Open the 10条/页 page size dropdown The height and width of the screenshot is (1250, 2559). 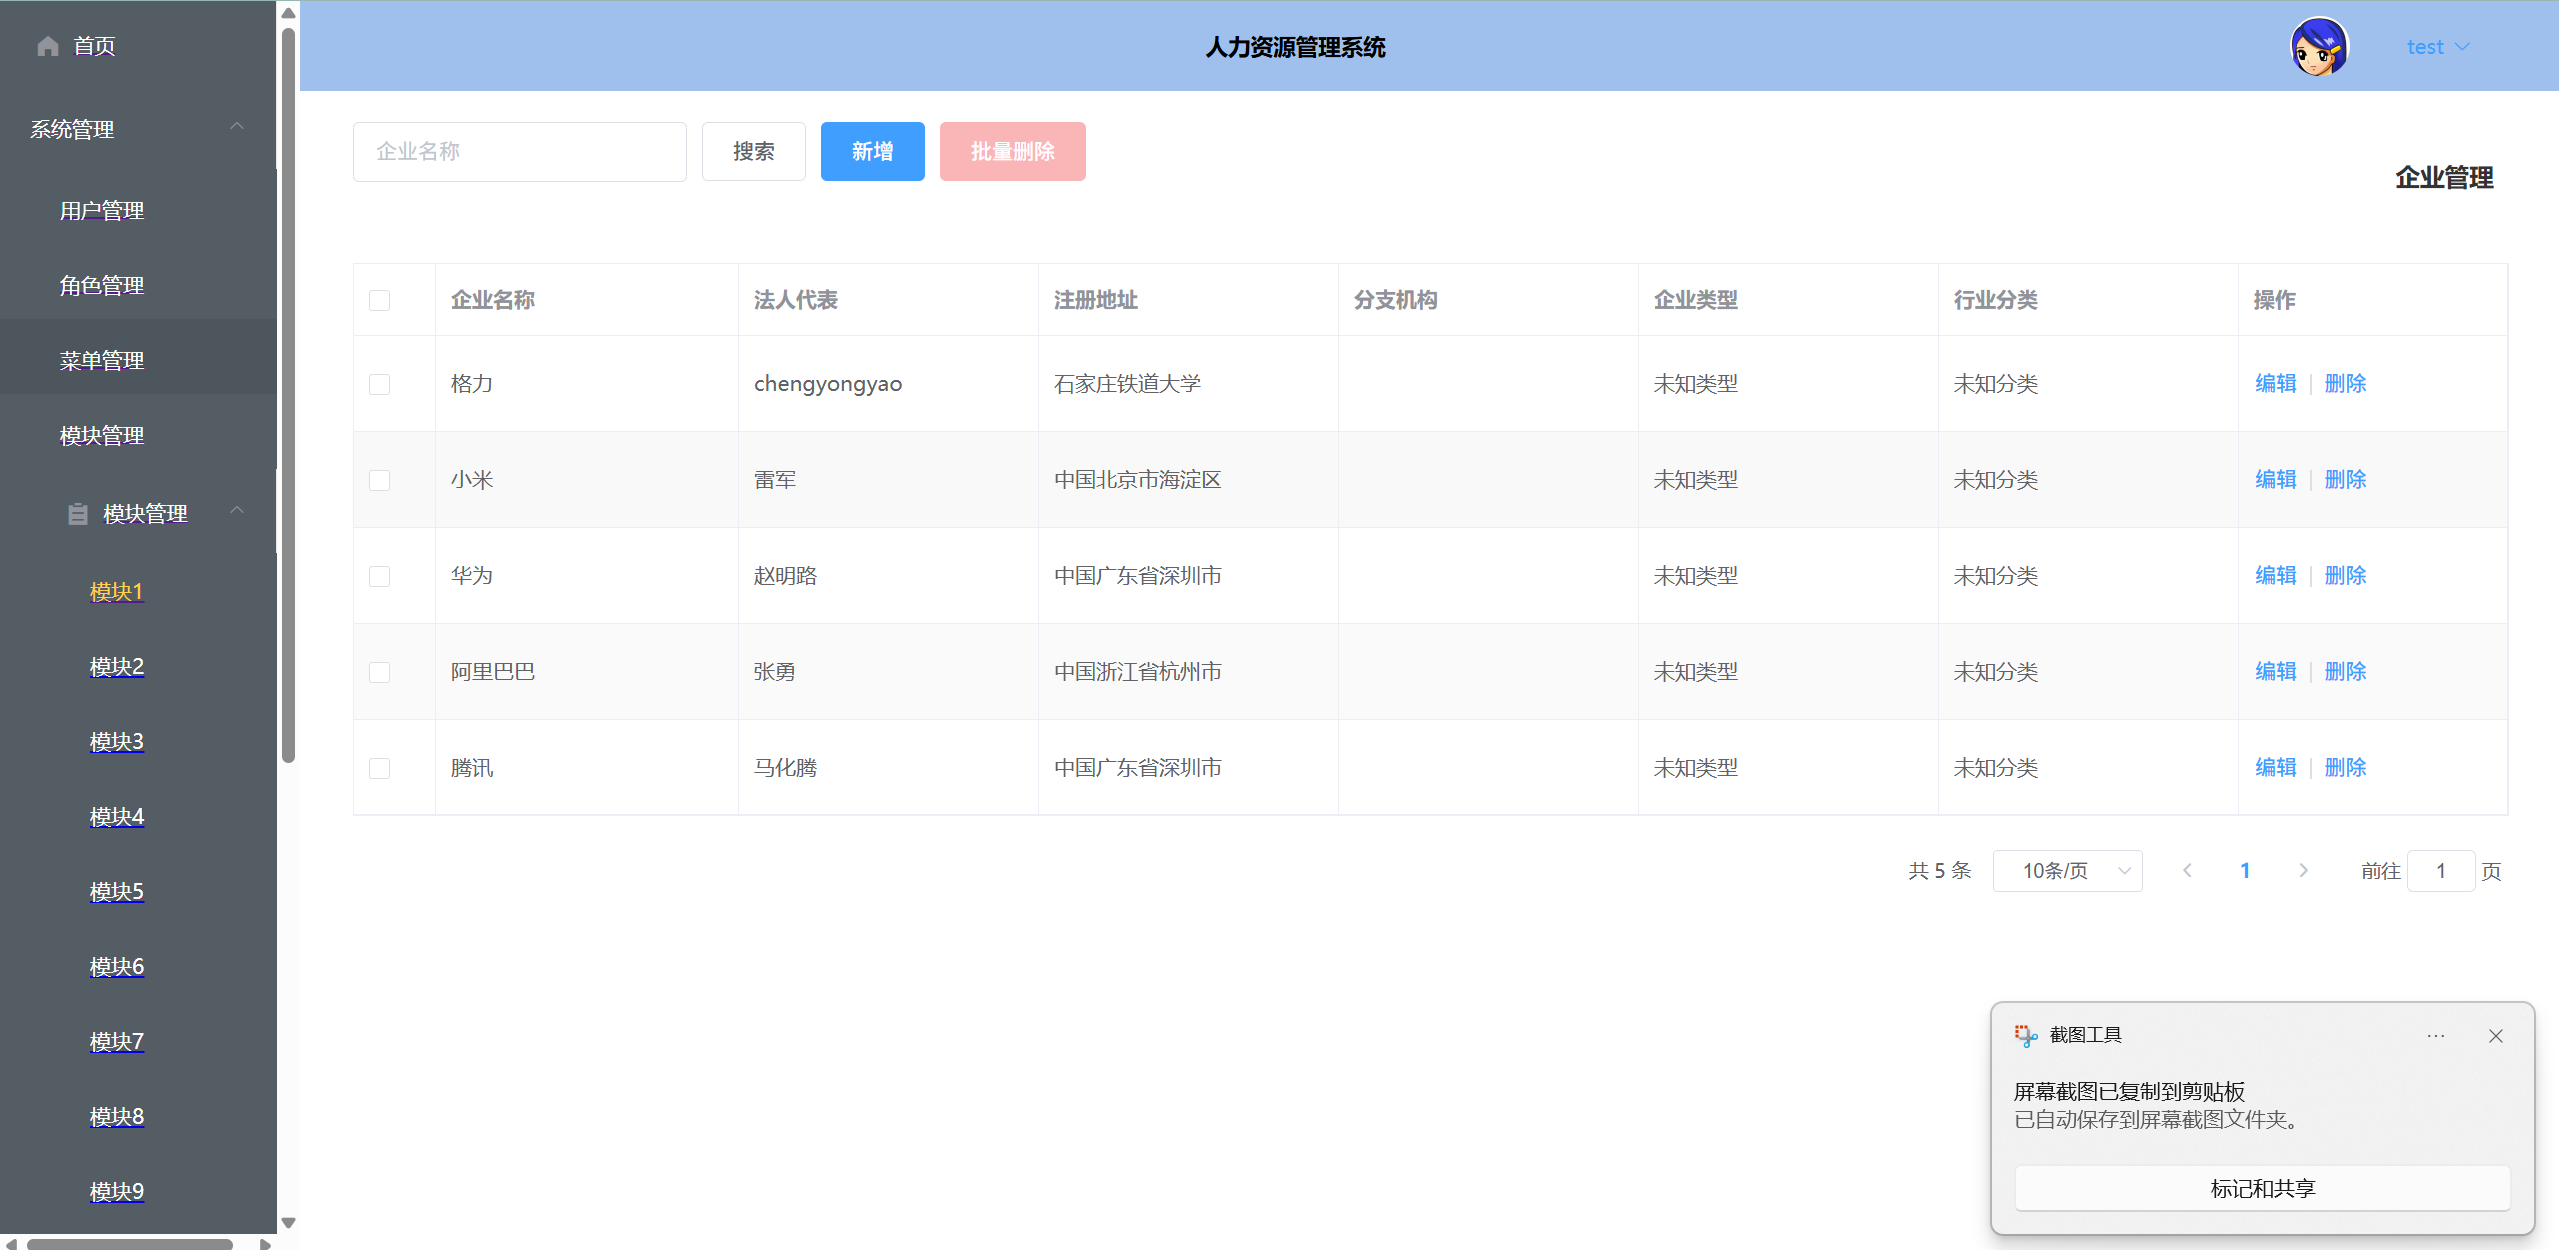click(2066, 871)
